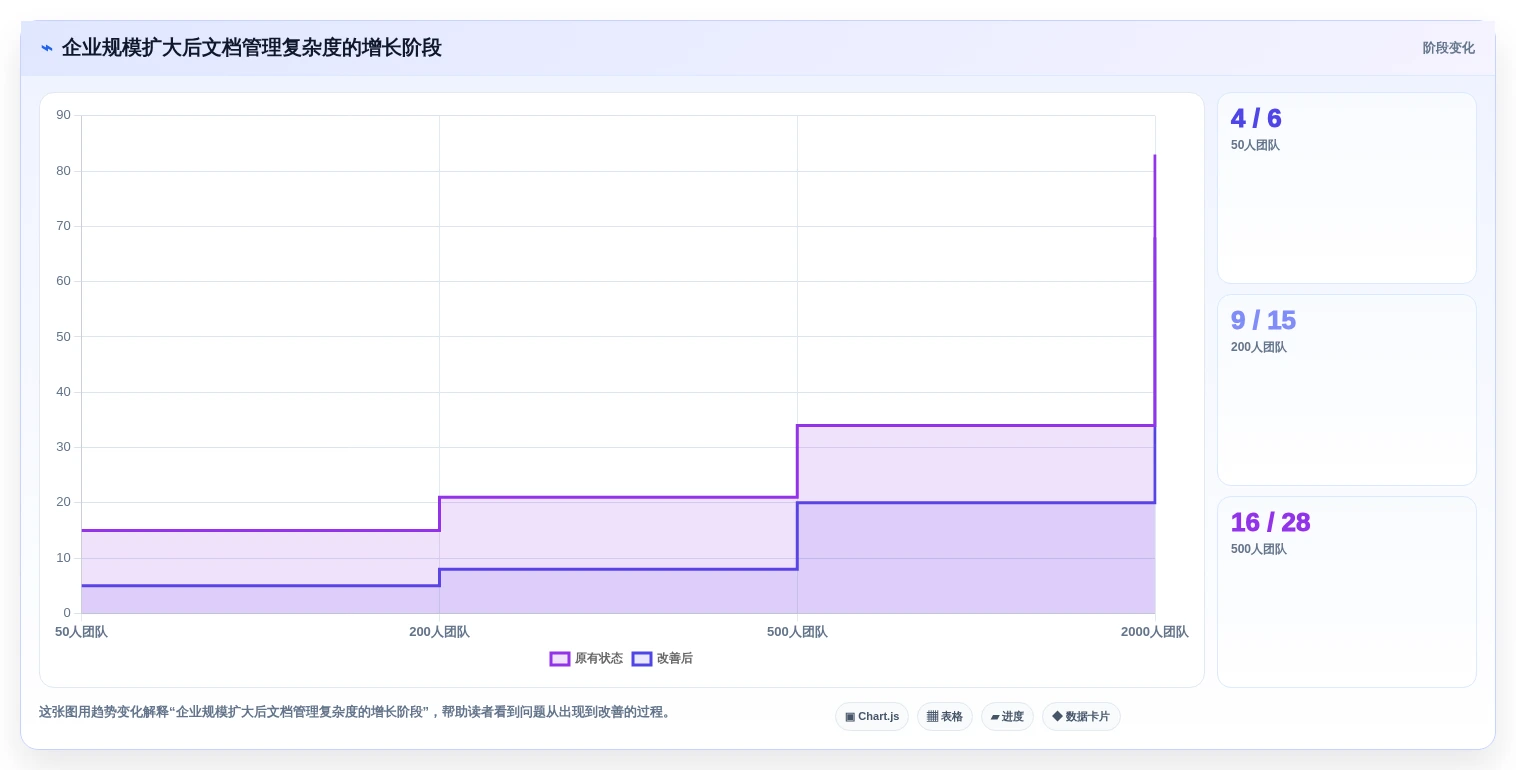Hide the 原有状态 series via its legend label

pos(598,659)
